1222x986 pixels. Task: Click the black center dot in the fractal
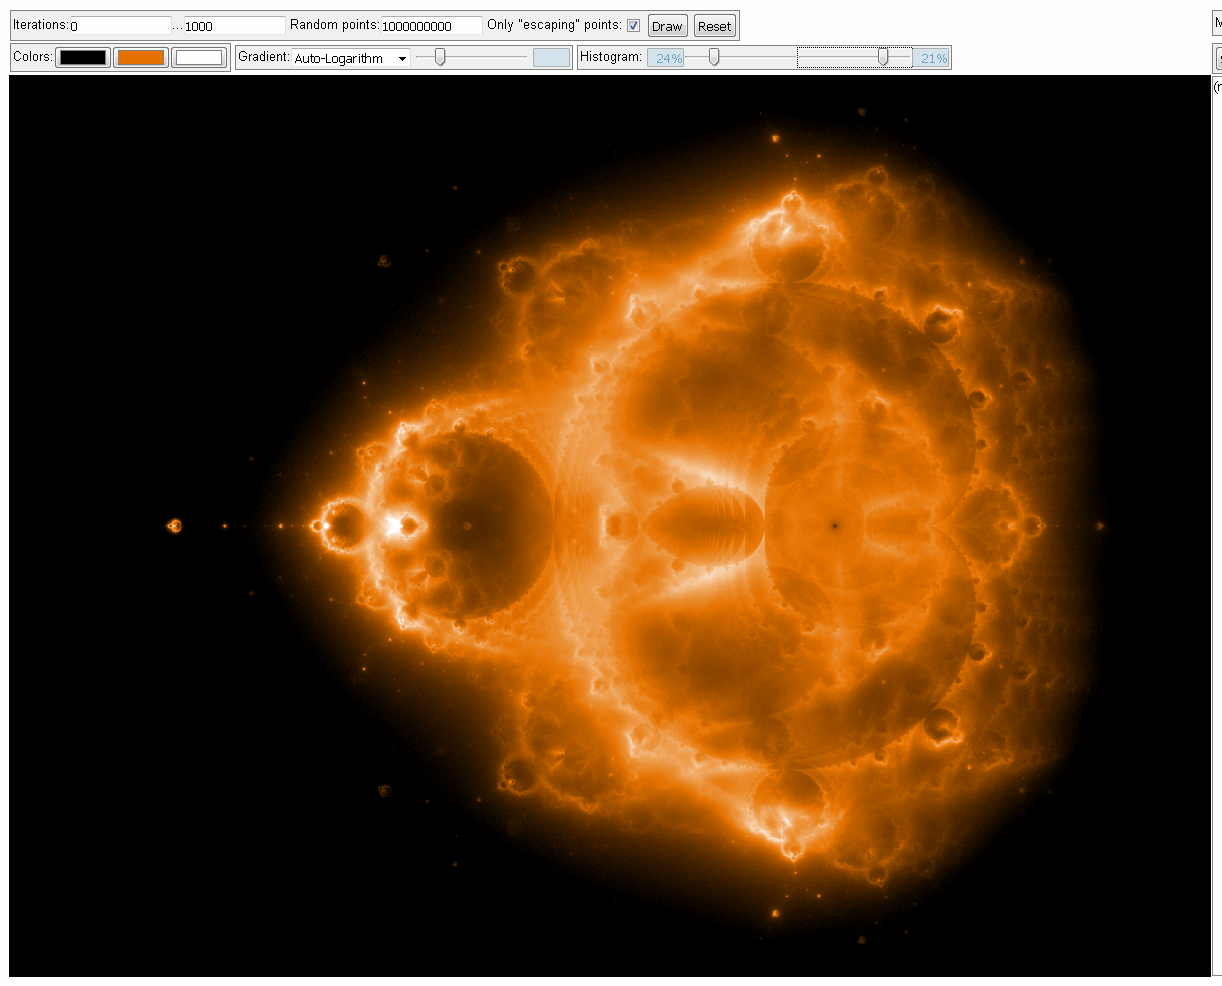click(x=833, y=525)
